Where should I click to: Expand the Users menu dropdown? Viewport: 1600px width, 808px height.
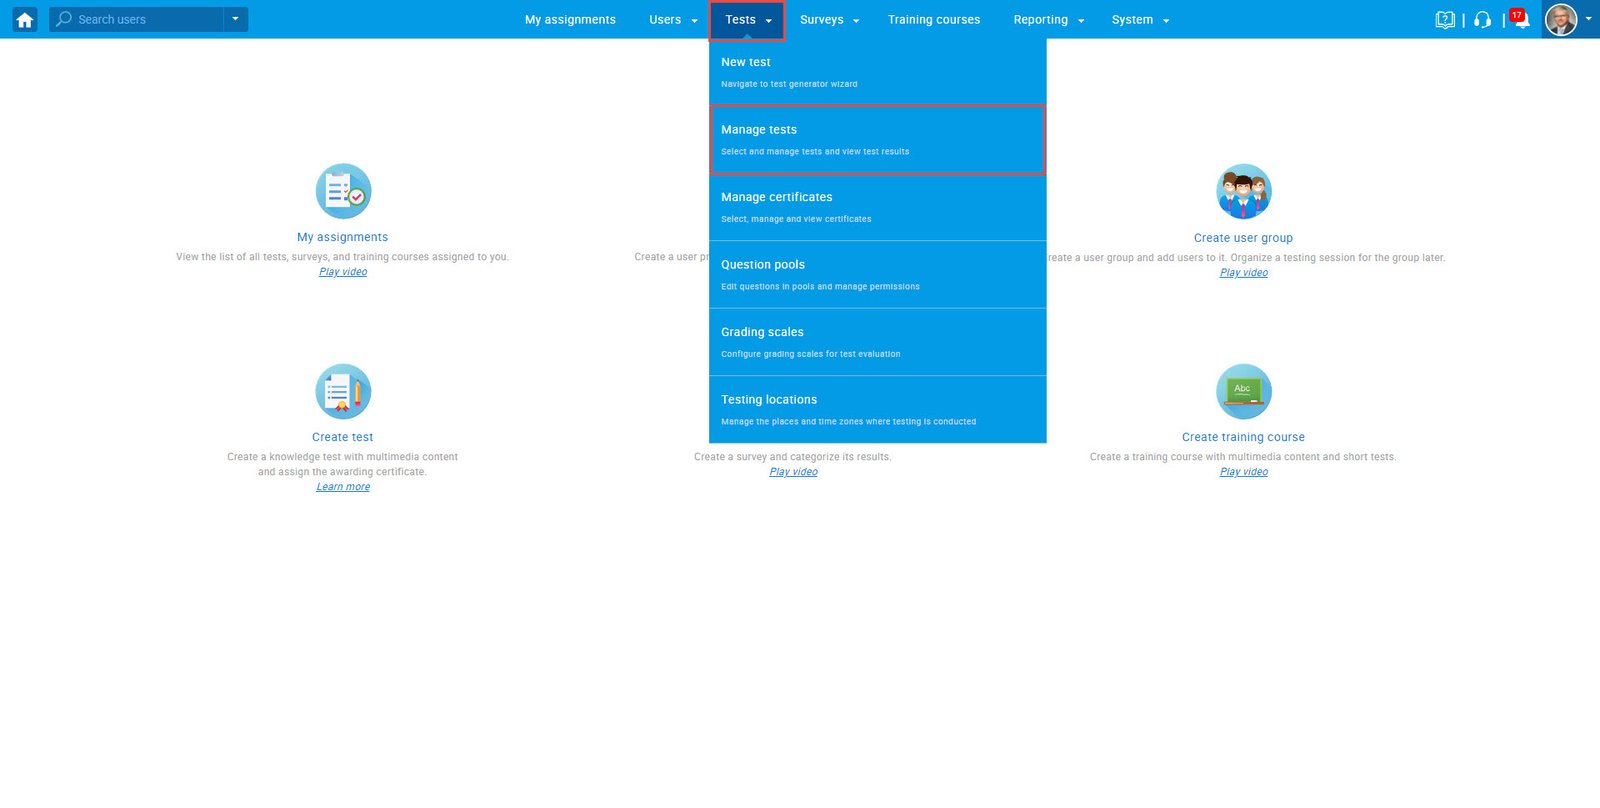tap(673, 19)
